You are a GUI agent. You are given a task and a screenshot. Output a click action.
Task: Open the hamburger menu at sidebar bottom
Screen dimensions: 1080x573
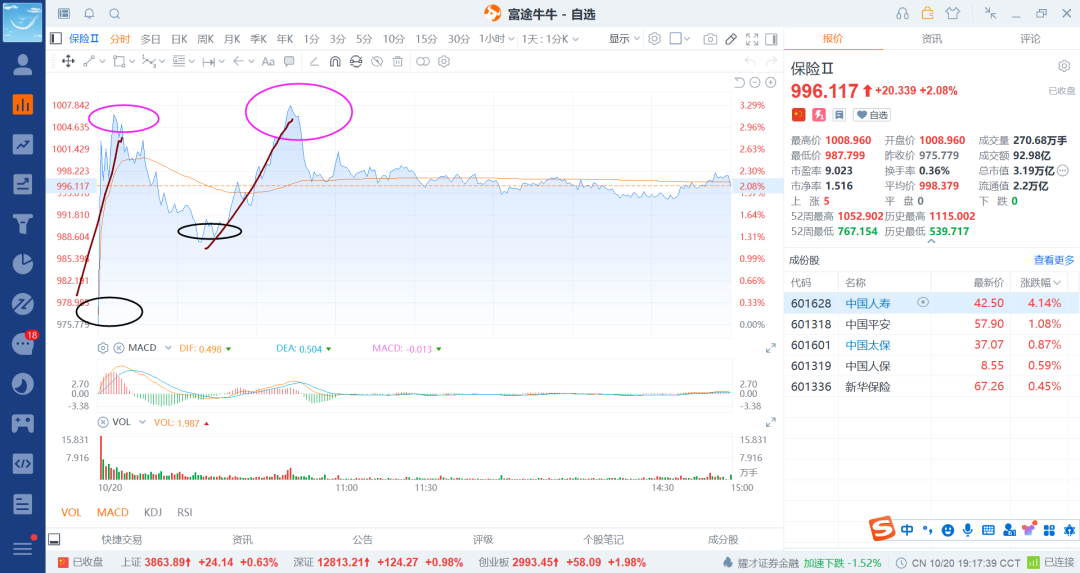click(23, 548)
